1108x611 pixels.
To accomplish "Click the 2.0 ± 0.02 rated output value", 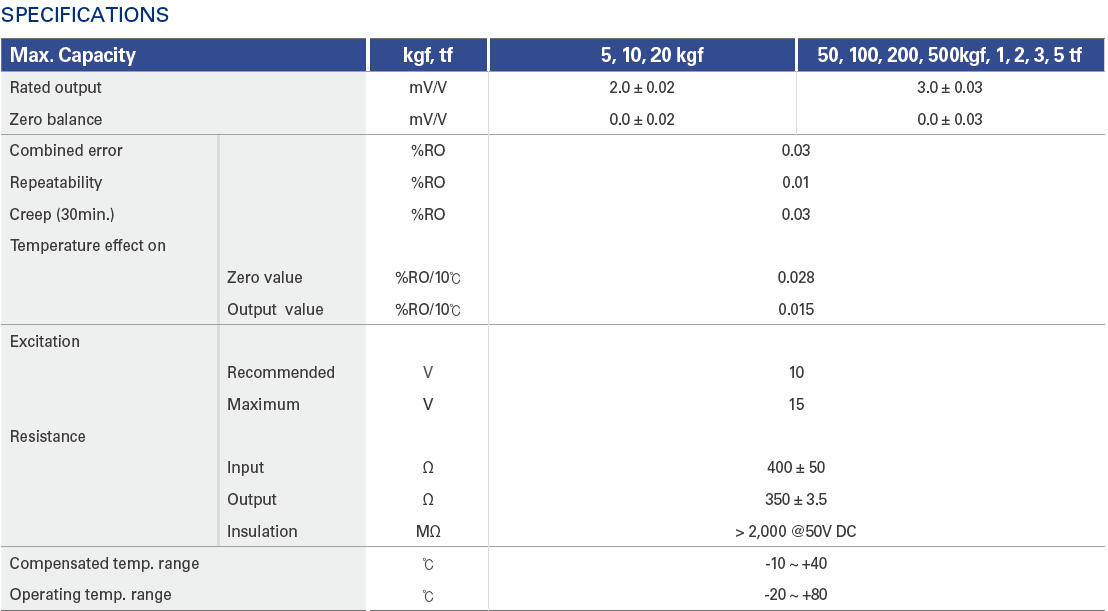I will 642,88.
